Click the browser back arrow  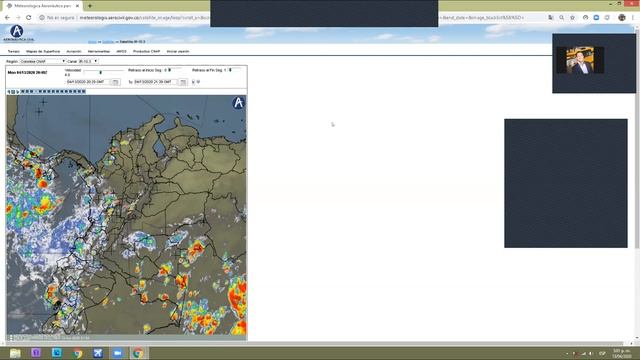click(x=7, y=18)
